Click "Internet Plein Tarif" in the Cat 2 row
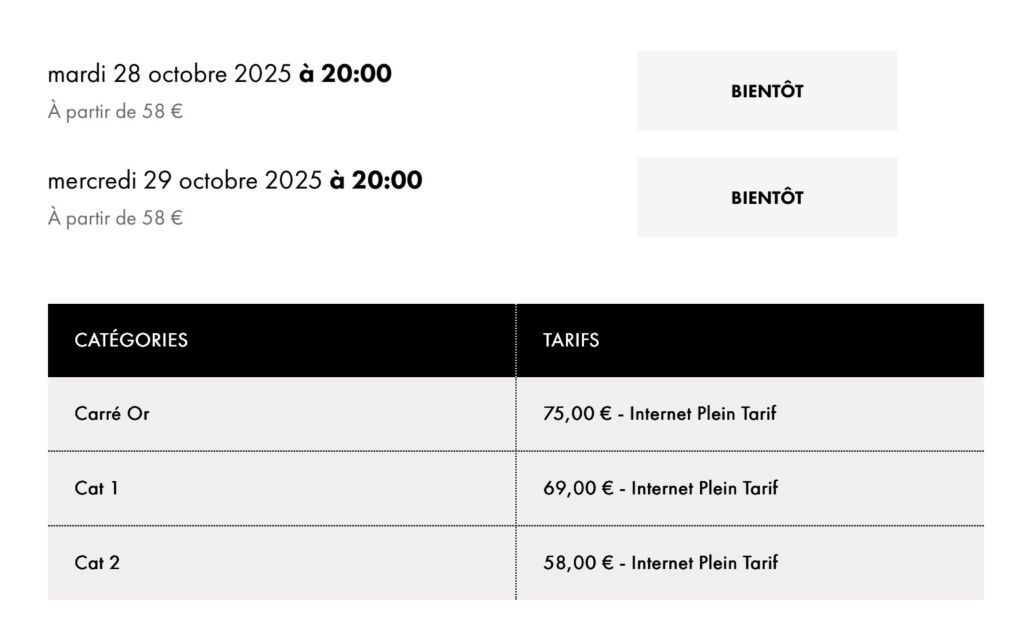 point(704,563)
